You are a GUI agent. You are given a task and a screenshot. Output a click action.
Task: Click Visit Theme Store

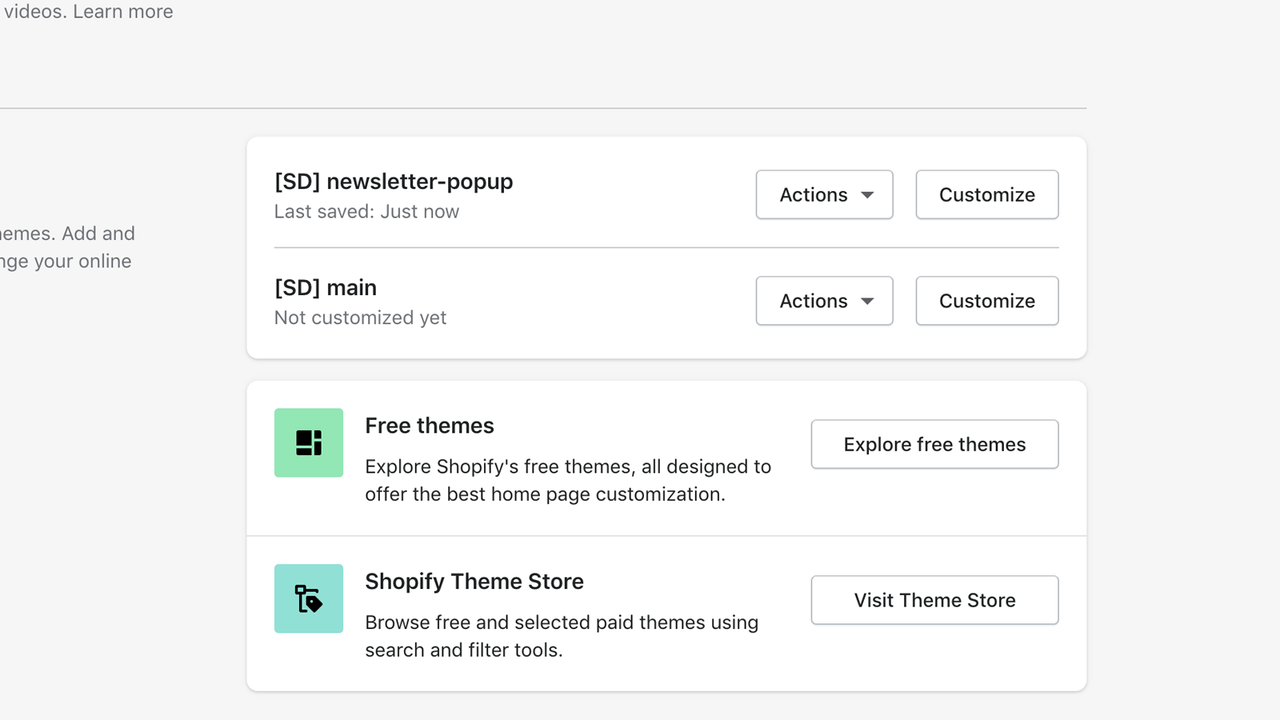[x=934, y=599]
